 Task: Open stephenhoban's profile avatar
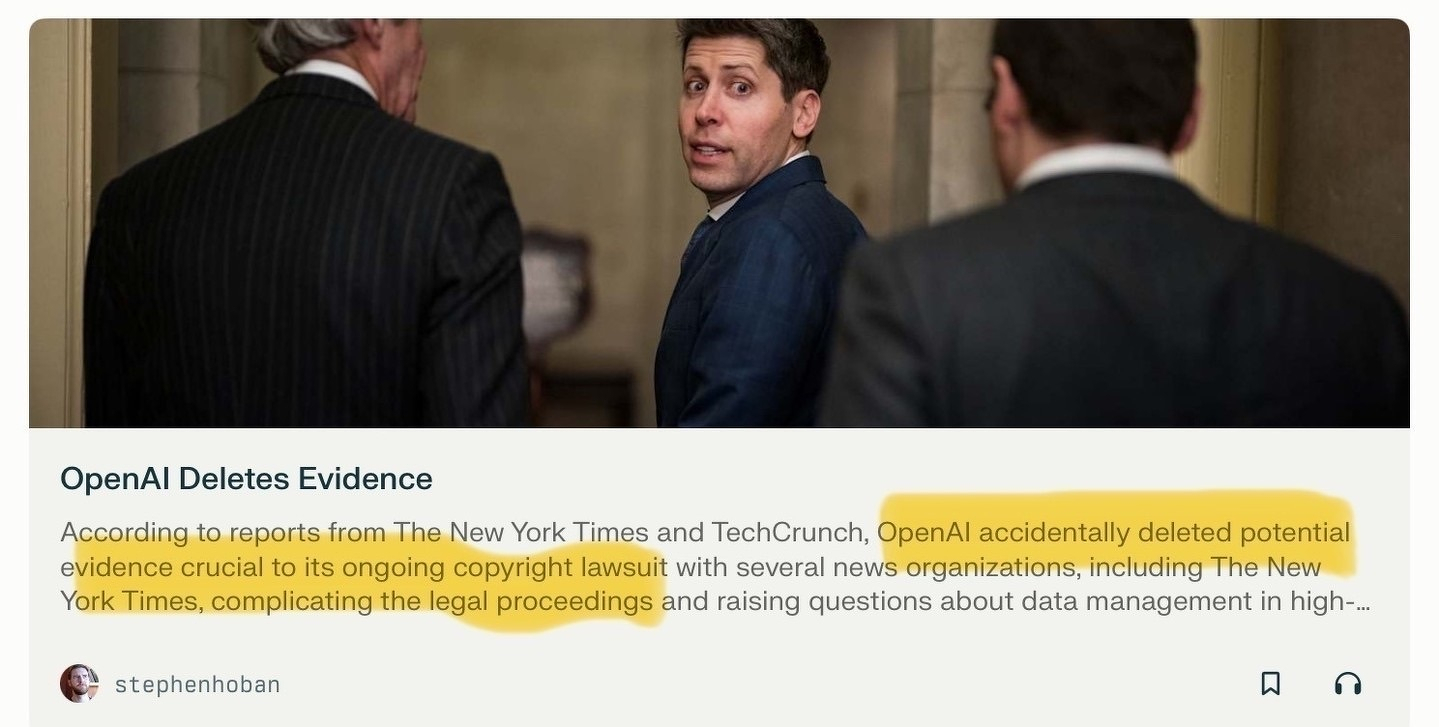(x=79, y=684)
